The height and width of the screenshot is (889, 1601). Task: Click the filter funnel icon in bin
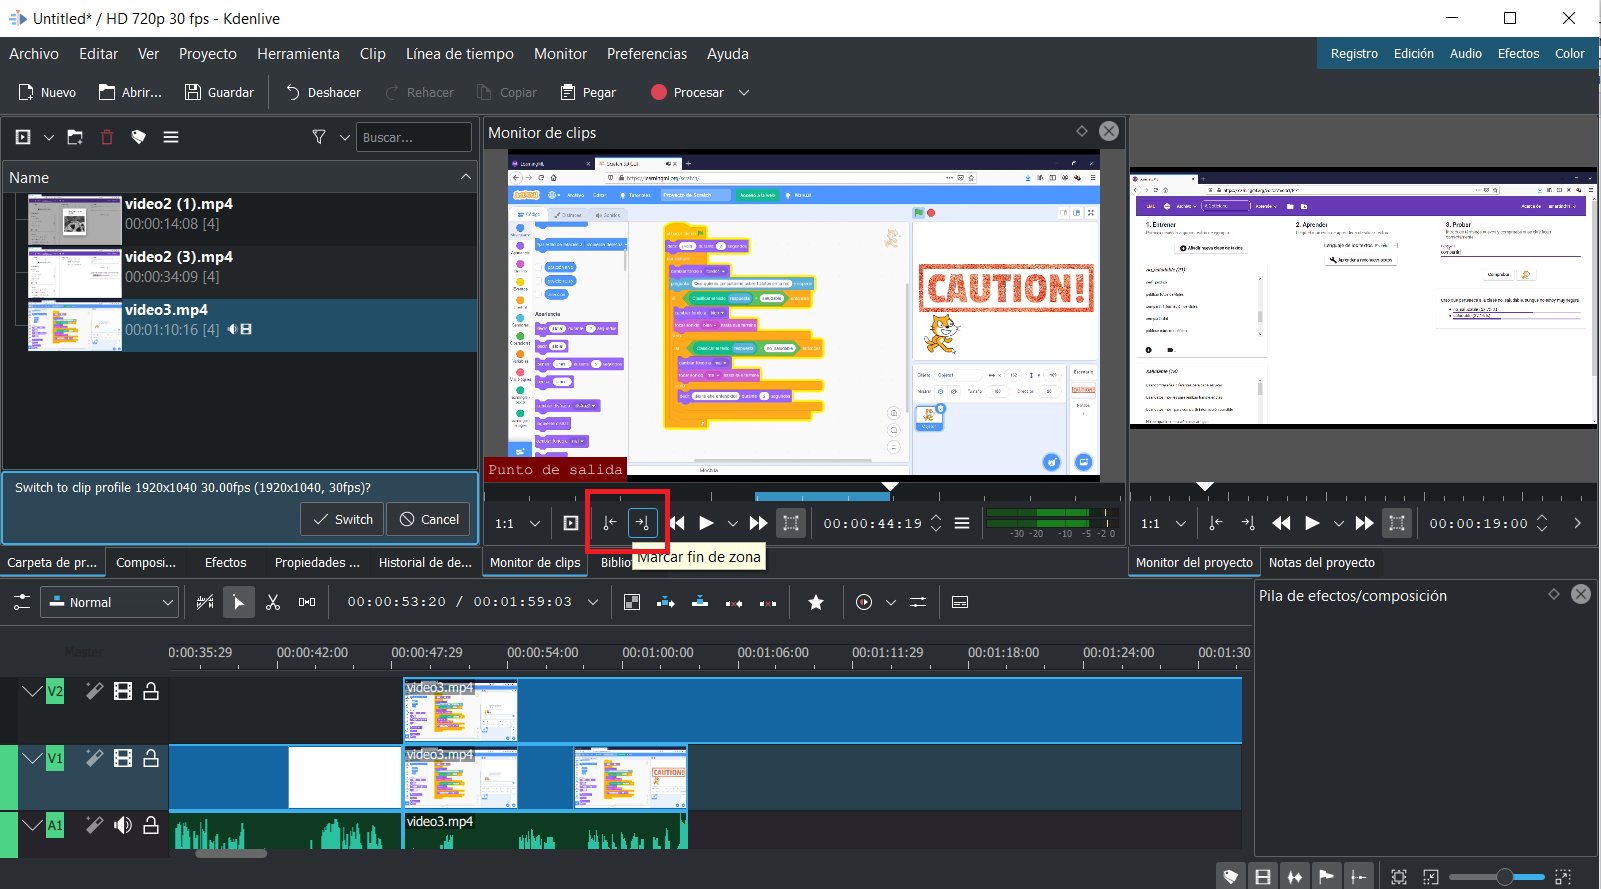click(319, 137)
